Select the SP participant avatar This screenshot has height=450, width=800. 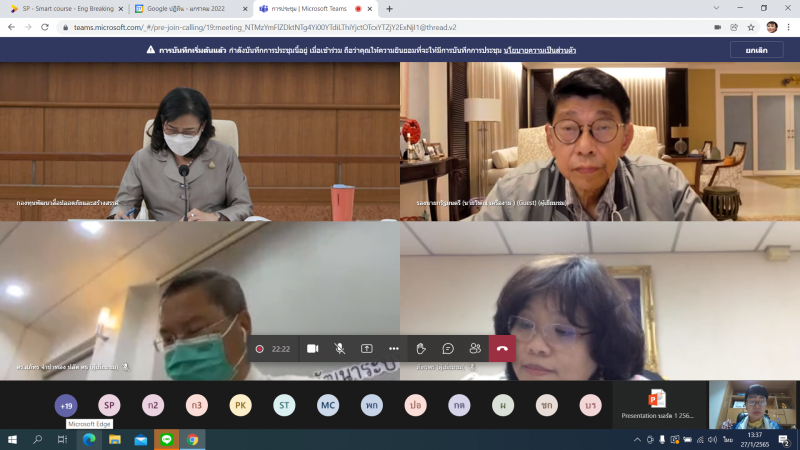click(x=109, y=406)
